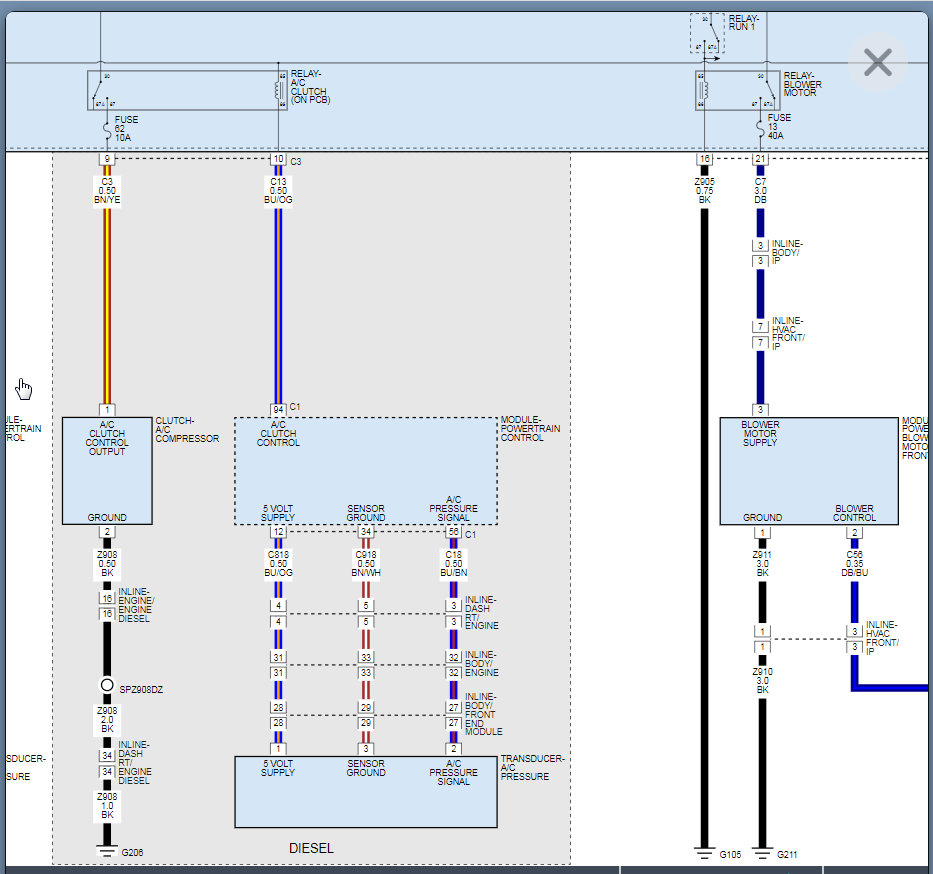Viewport: 933px width, 874px height.
Task: Click connector pin 56 at PCM
Action: coord(453,531)
